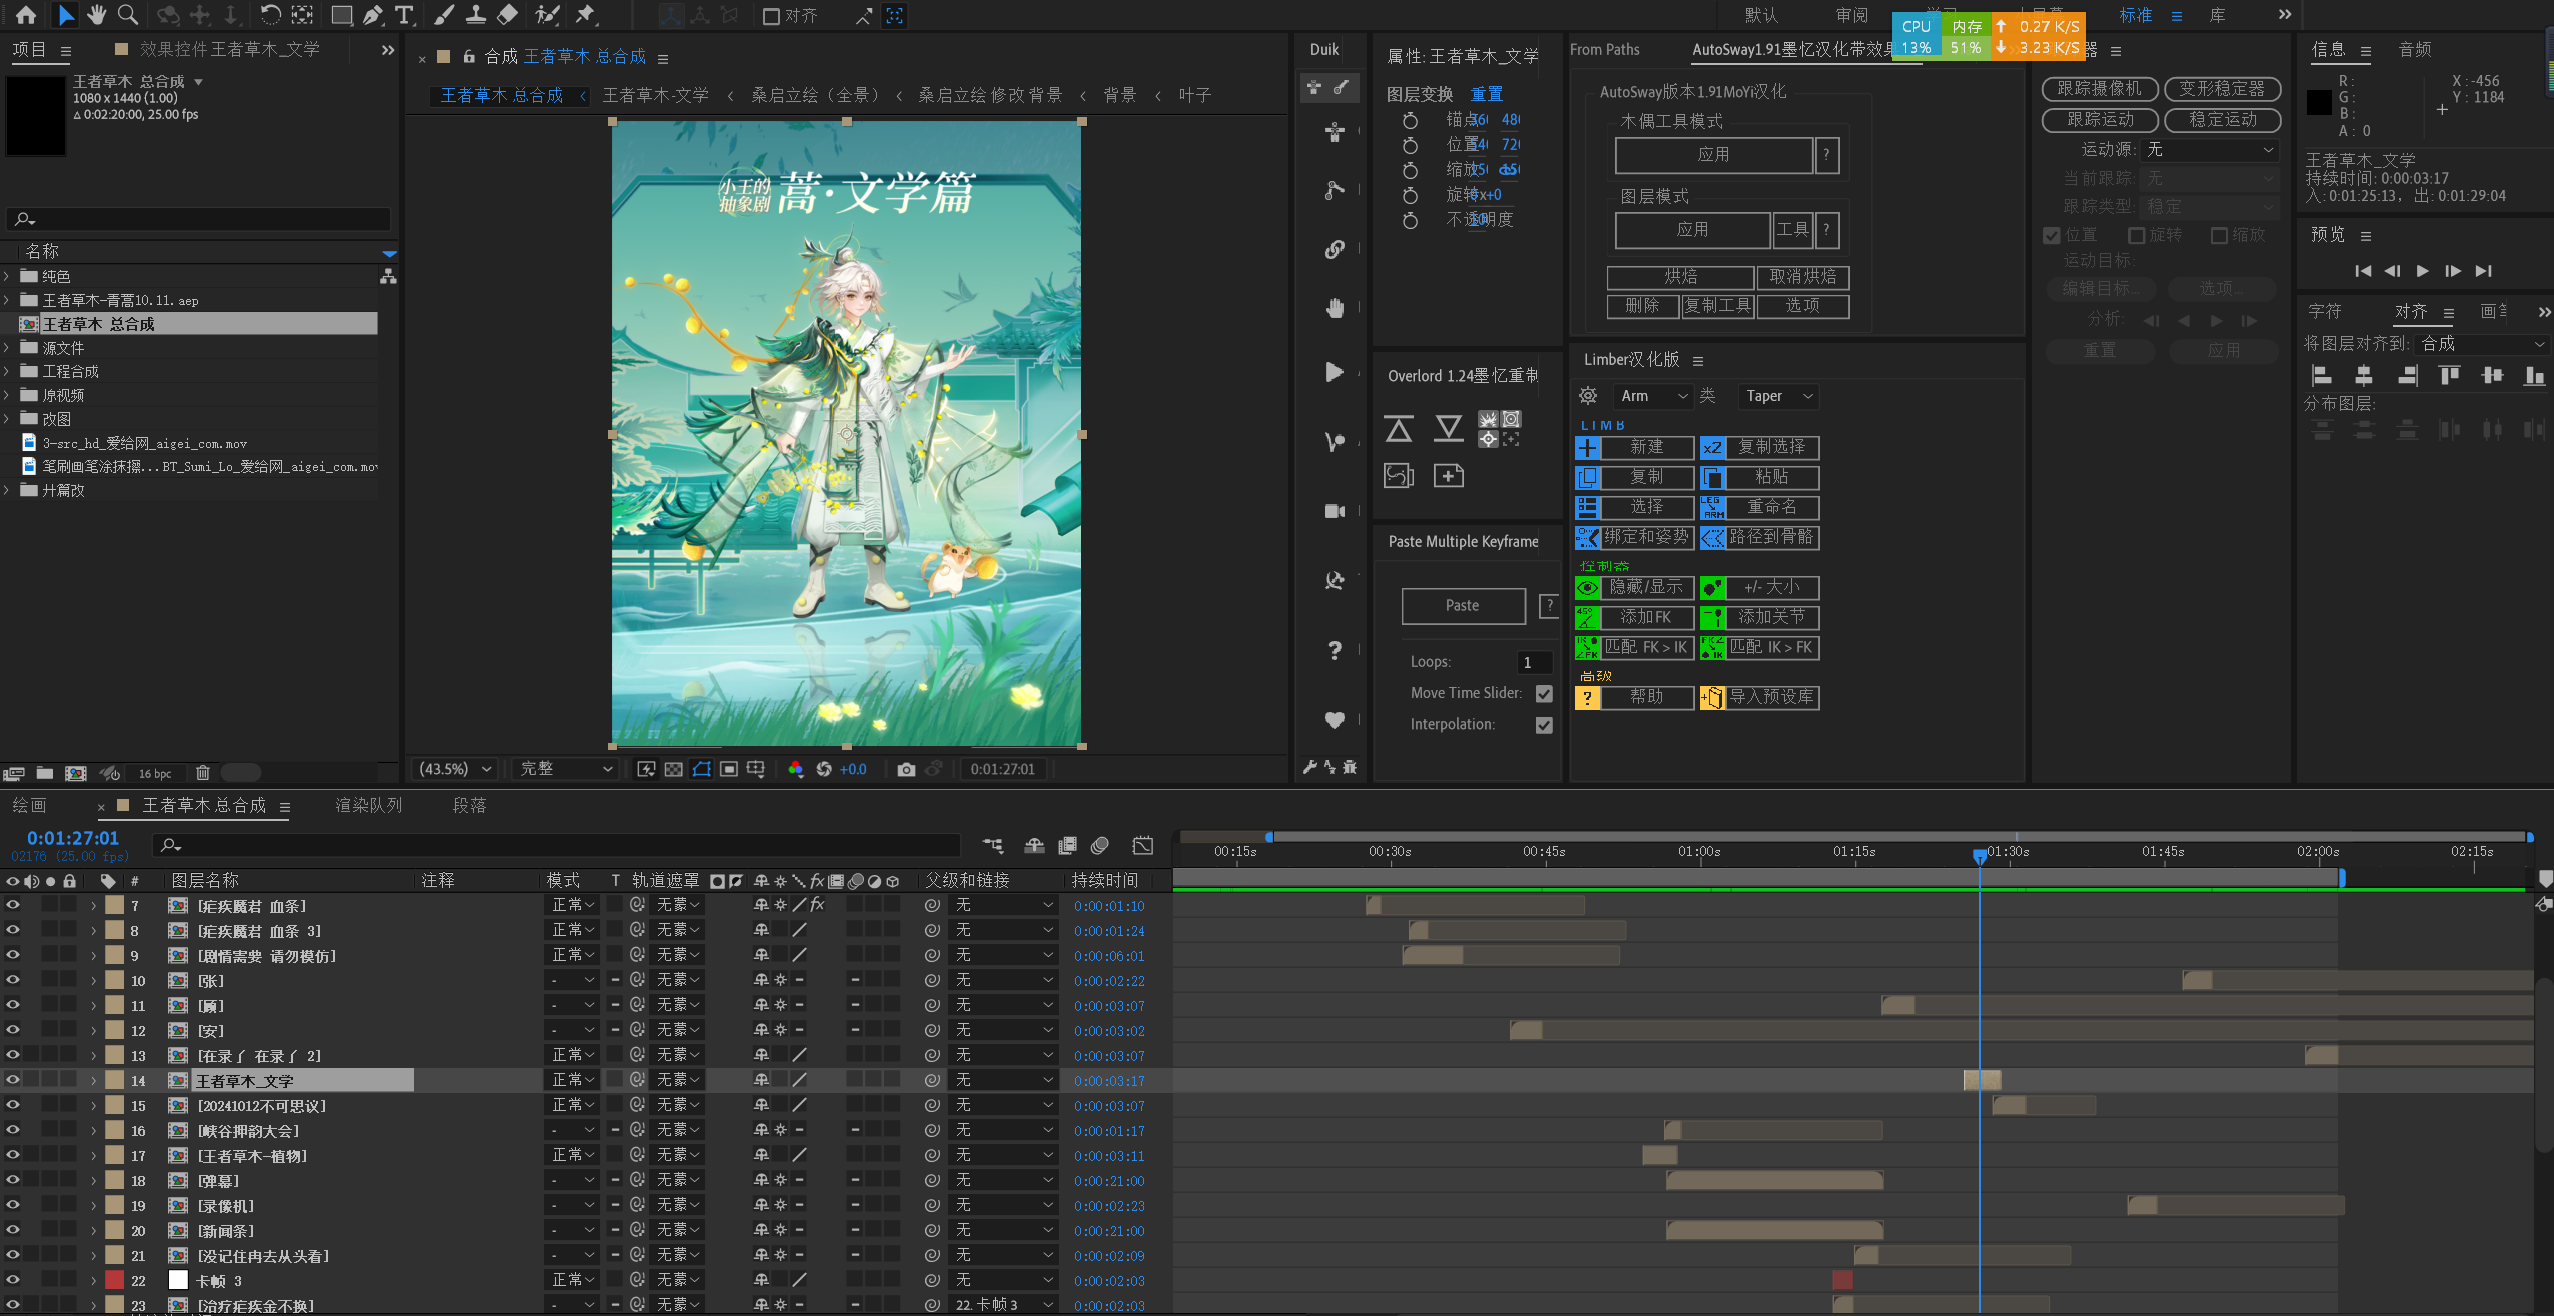
Task: Open Duik help question mark icon
Action: pyautogui.click(x=1335, y=650)
